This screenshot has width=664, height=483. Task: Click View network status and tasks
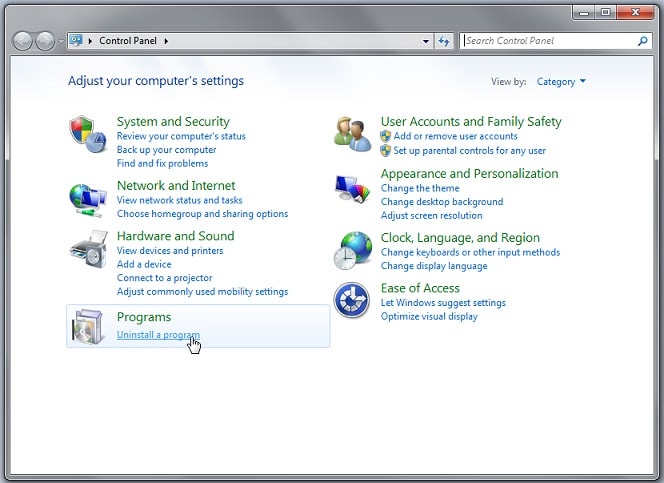[x=180, y=200]
